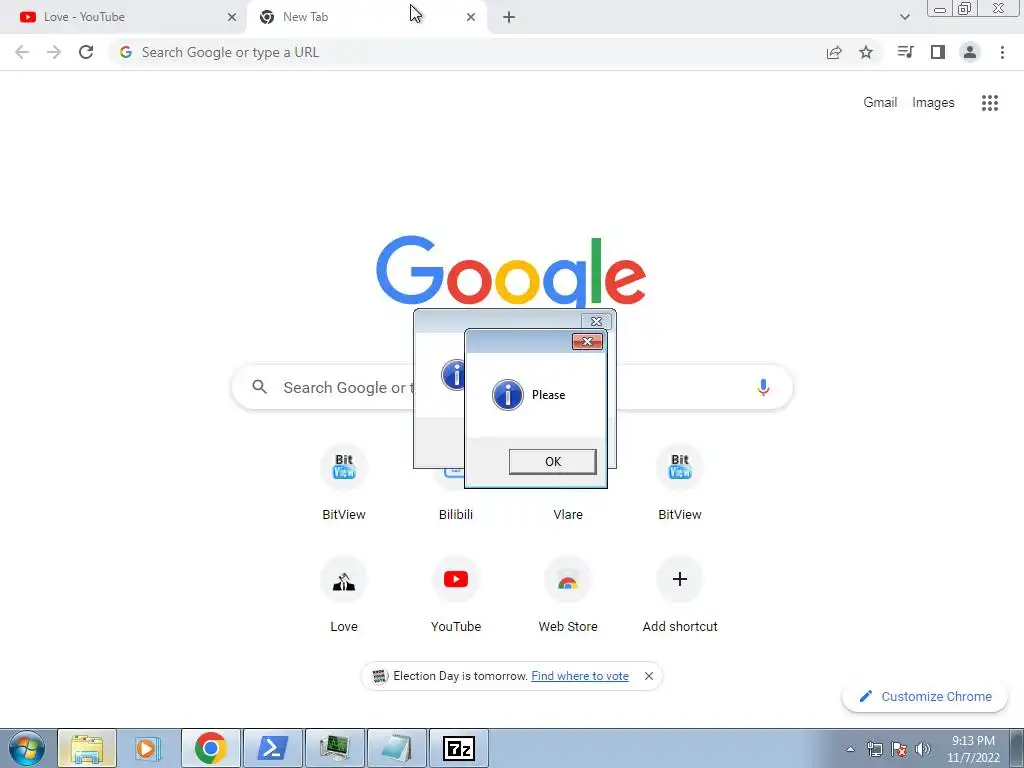The height and width of the screenshot is (768, 1024).
Task: Click OK in the Please dialog
Action: [x=552, y=462]
